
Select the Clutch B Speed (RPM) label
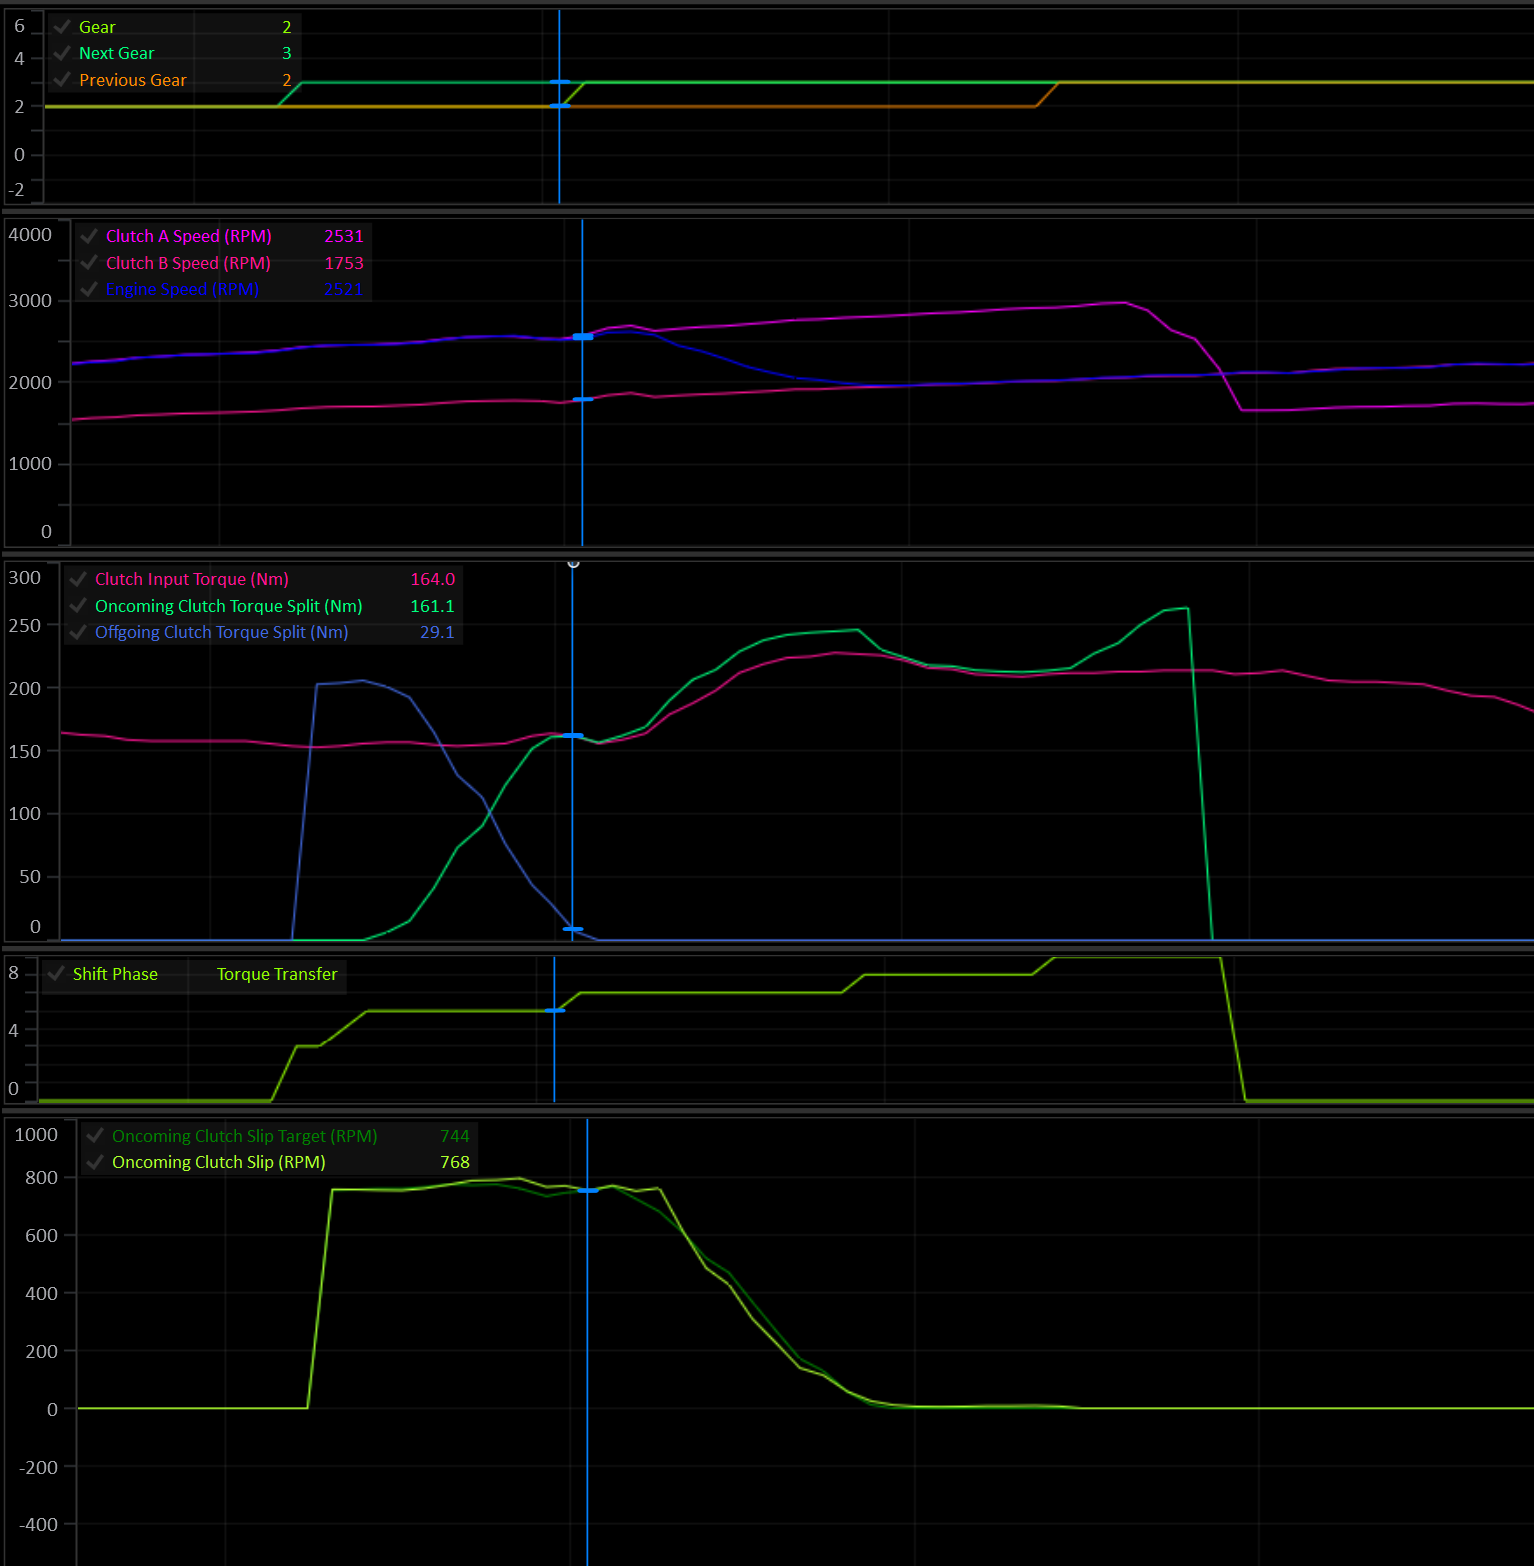point(188,263)
